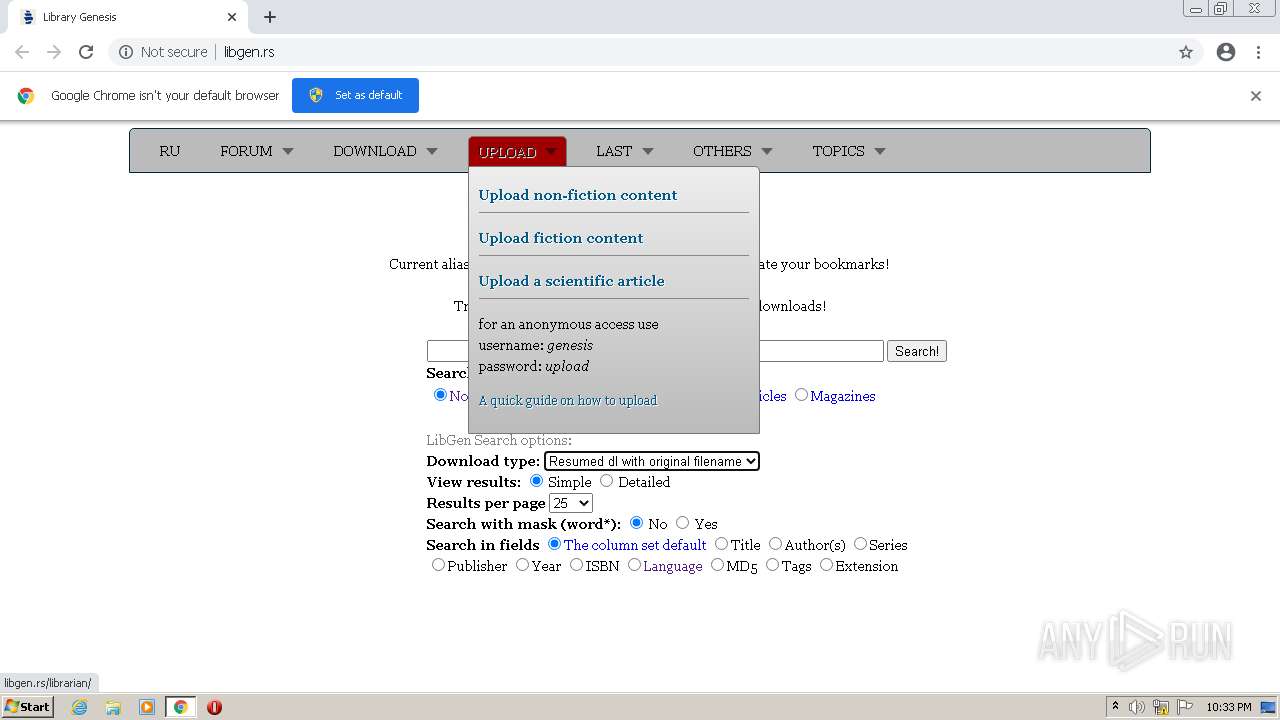Open the red Opera taskbar icon
Viewport: 1280px width, 720px height.
[x=214, y=707]
